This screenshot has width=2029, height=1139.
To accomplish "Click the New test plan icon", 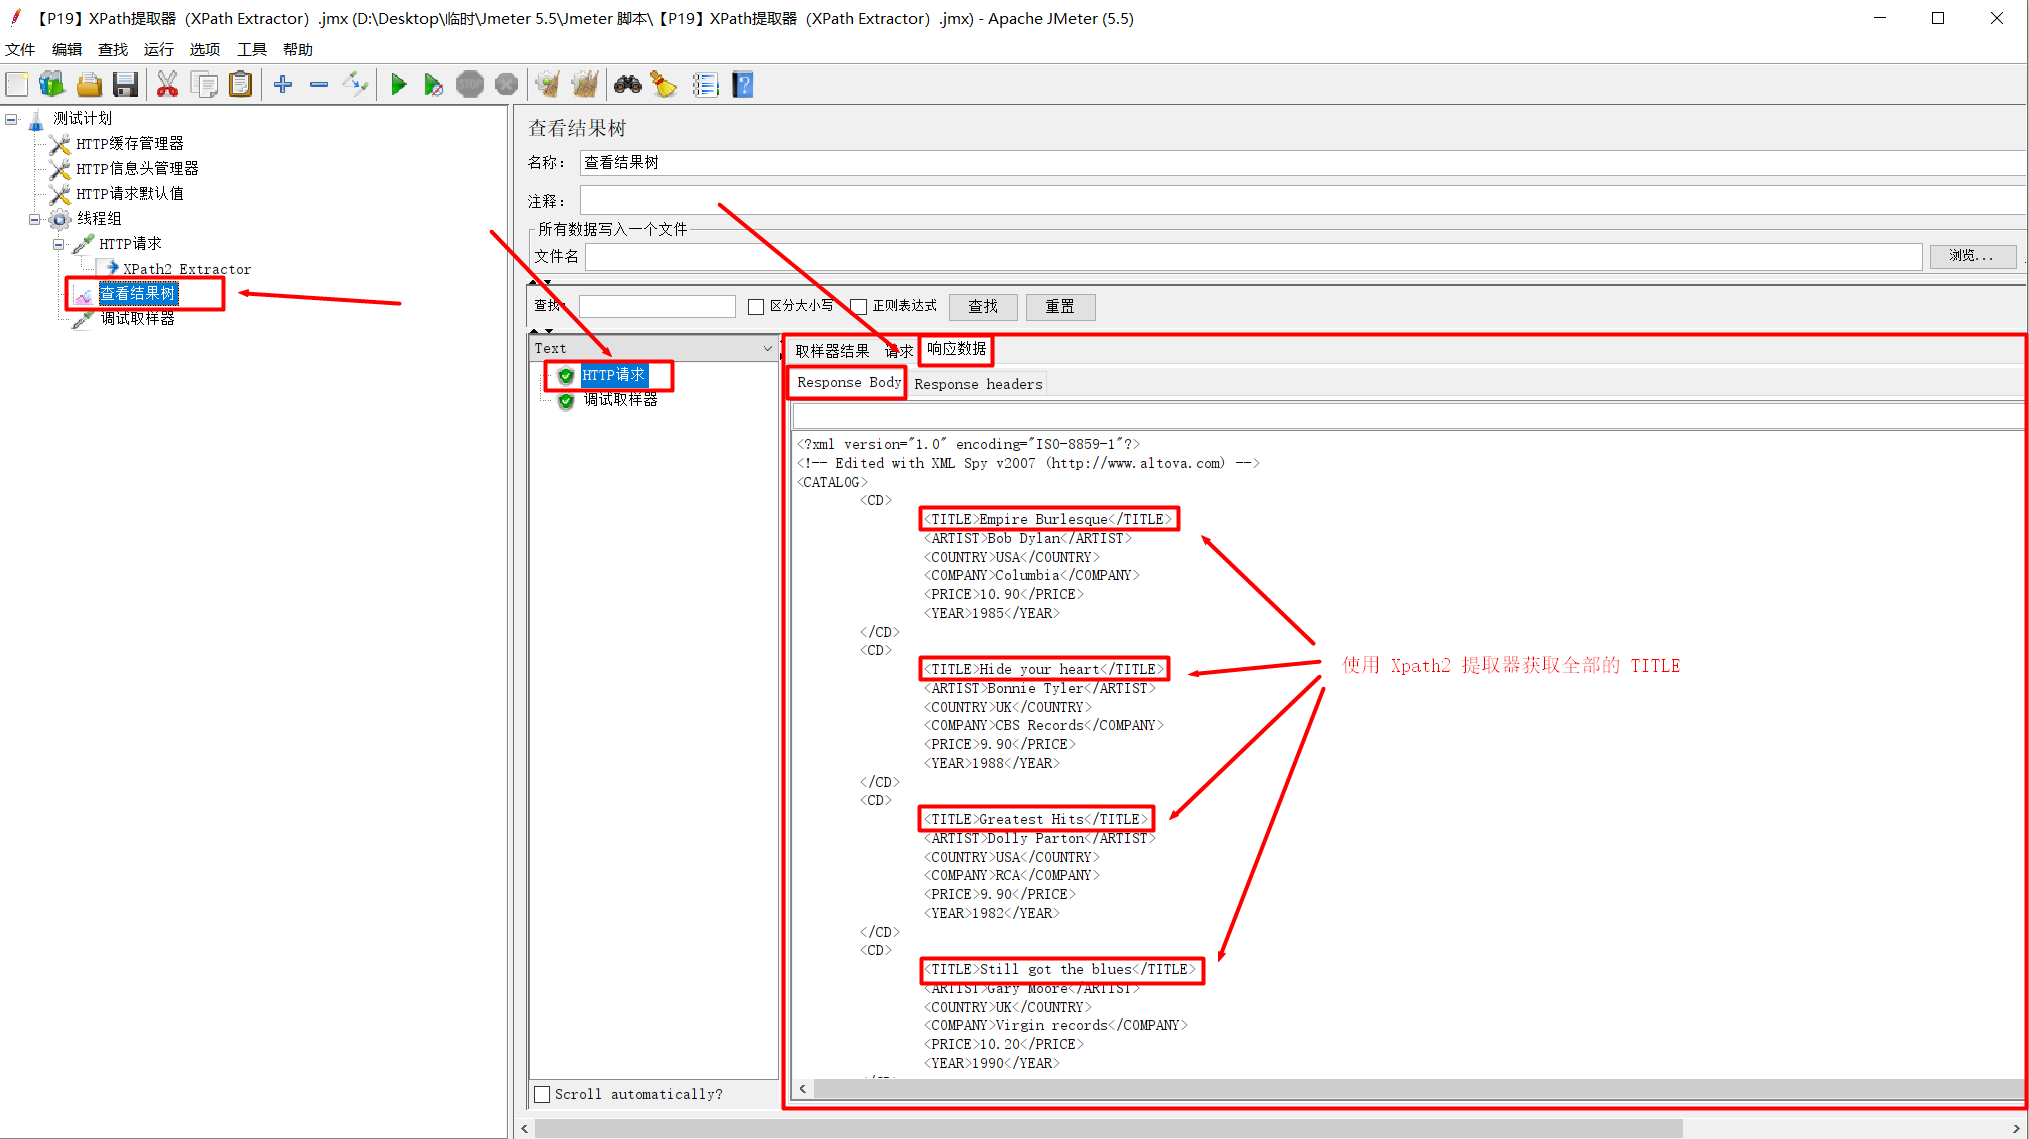I will (x=17, y=85).
